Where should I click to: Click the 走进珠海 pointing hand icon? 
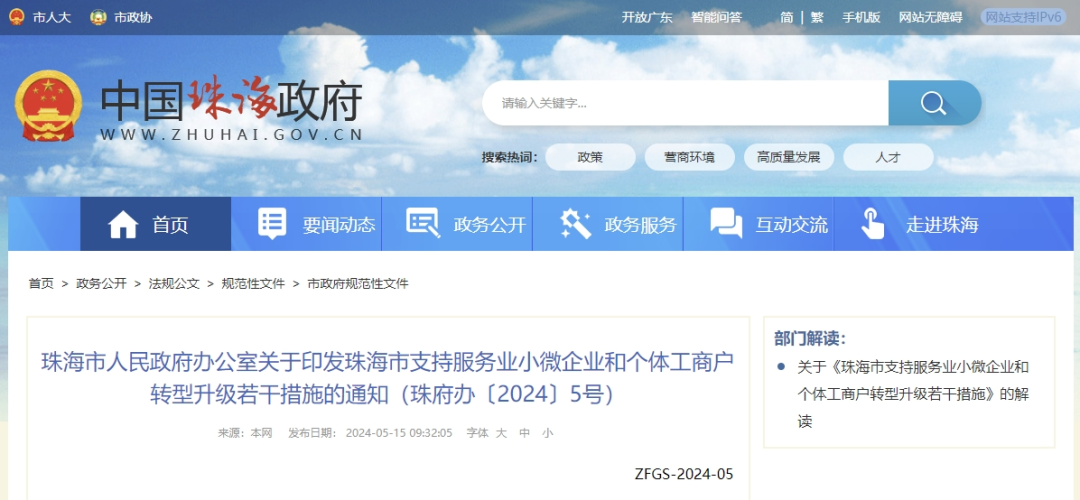point(873,224)
